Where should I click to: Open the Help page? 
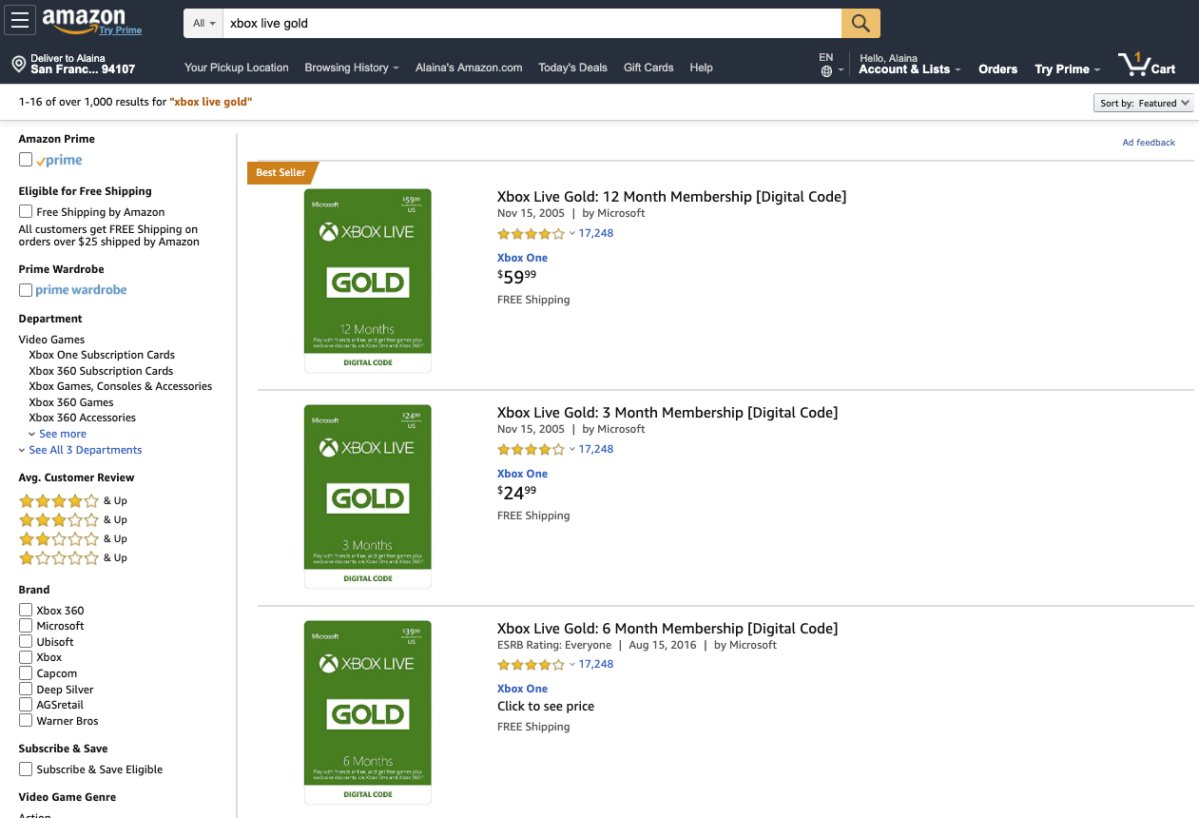coord(701,67)
